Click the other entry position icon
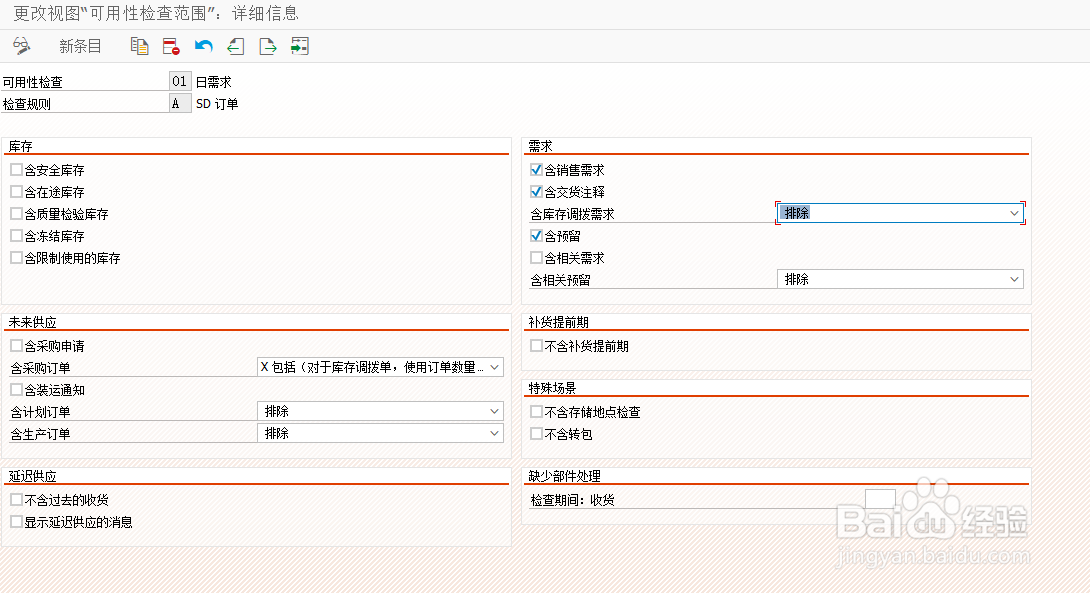 (x=300, y=47)
